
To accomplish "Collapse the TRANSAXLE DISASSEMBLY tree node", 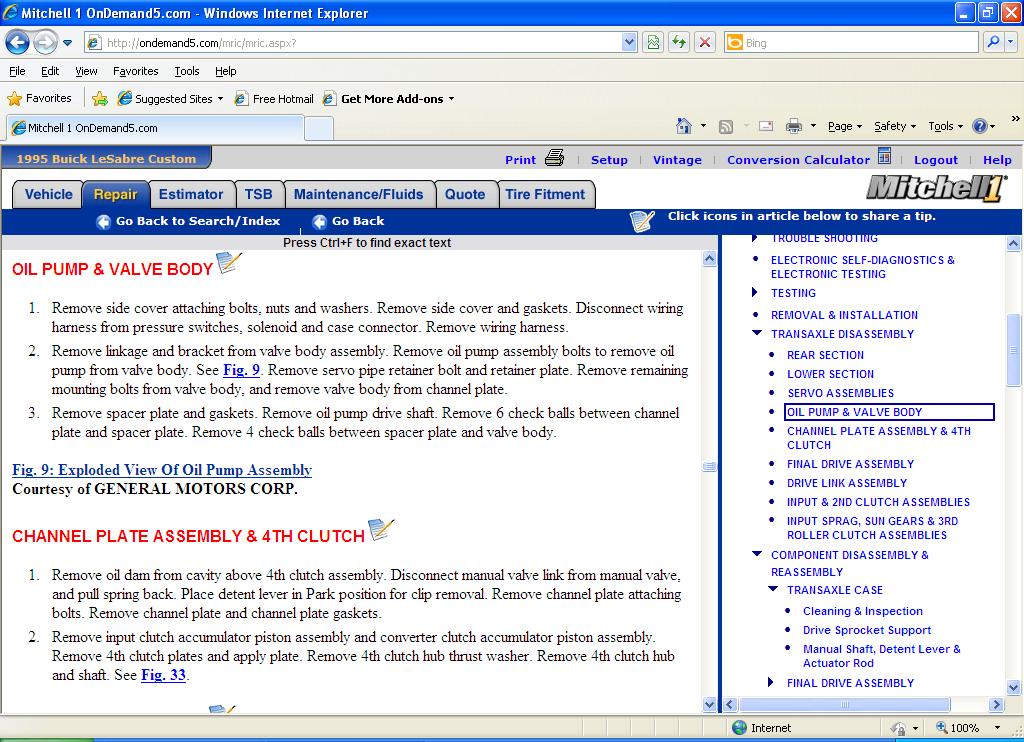I will (x=757, y=333).
